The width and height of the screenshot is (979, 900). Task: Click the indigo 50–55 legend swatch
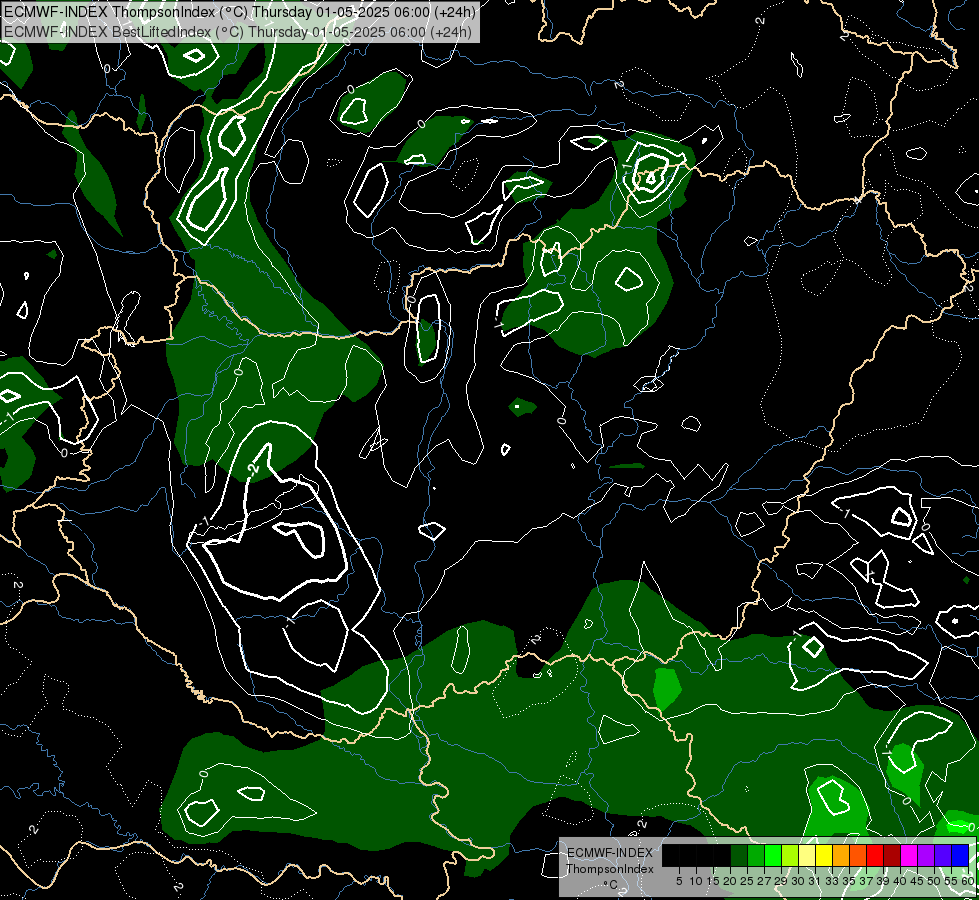(943, 855)
